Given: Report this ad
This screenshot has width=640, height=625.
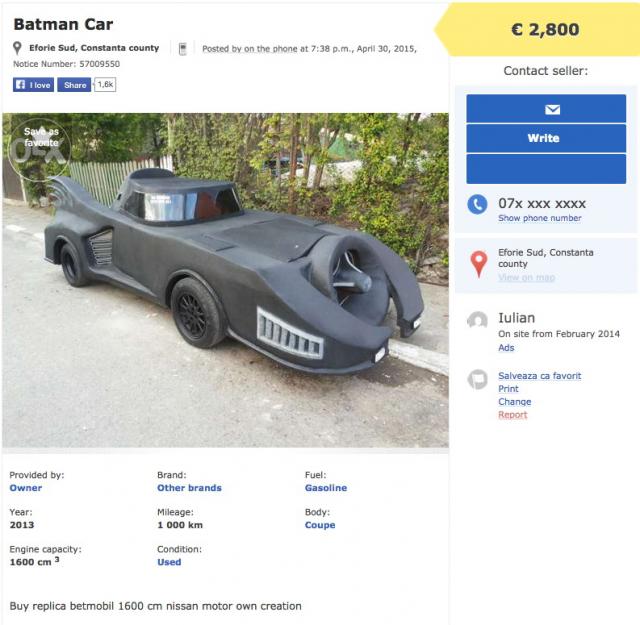Looking at the screenshot, I should (x=512, y=415).
